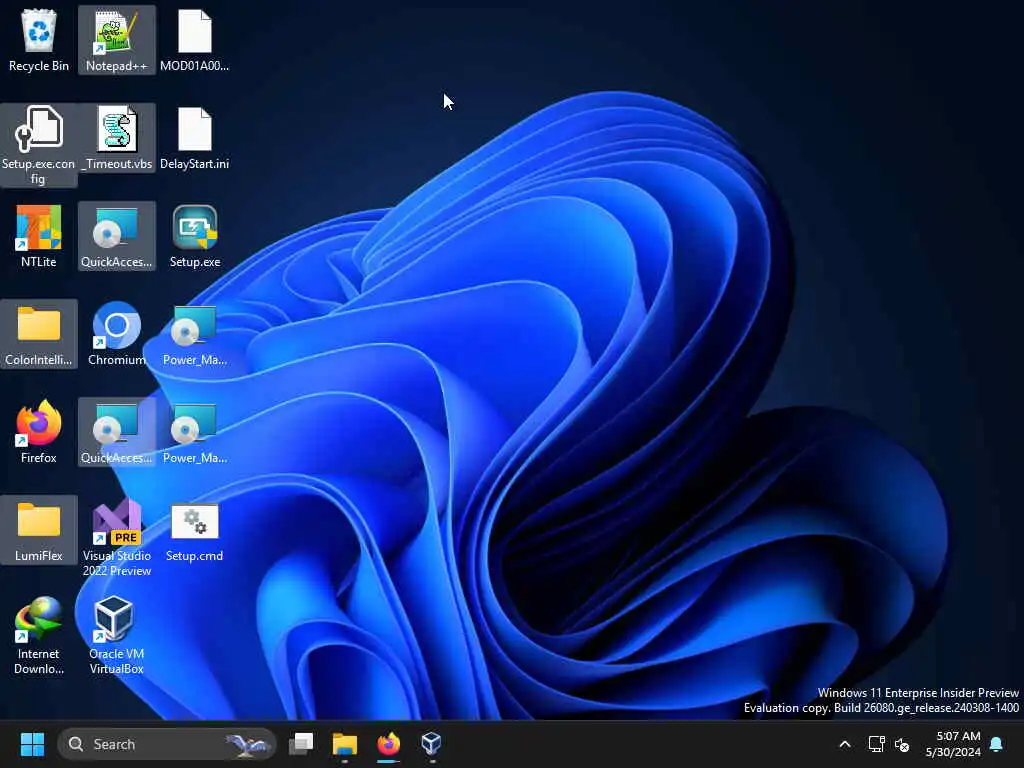Image resolution: width=1024 pixels, height=768 pixels.
Task: Open the clock and date flyout
Action: [x=953, y=744]
